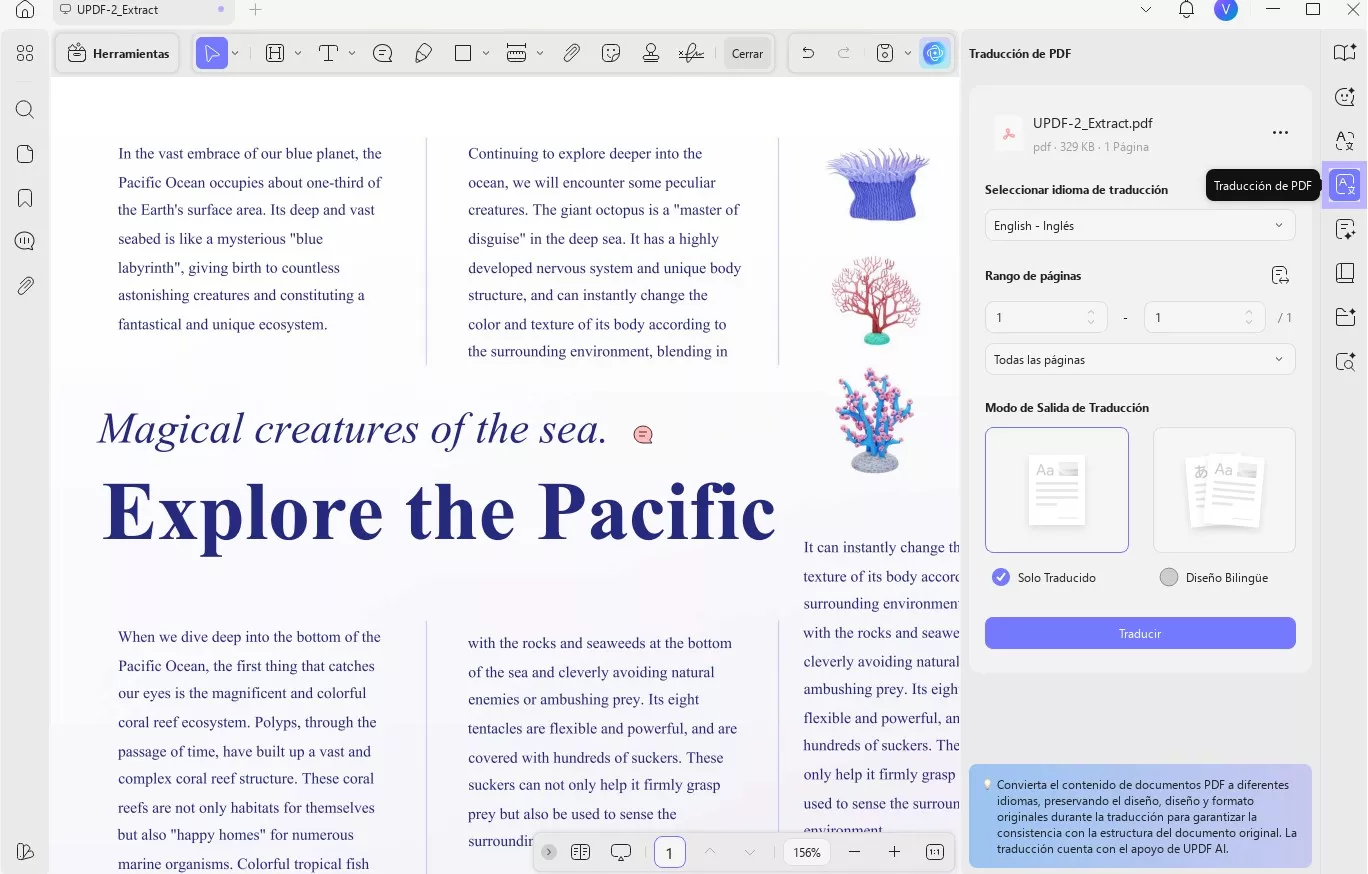Click the note-with-sparkle icon in right sidebar
The width and height of the screenshot is (1368, 874).
pos(1345,230)
